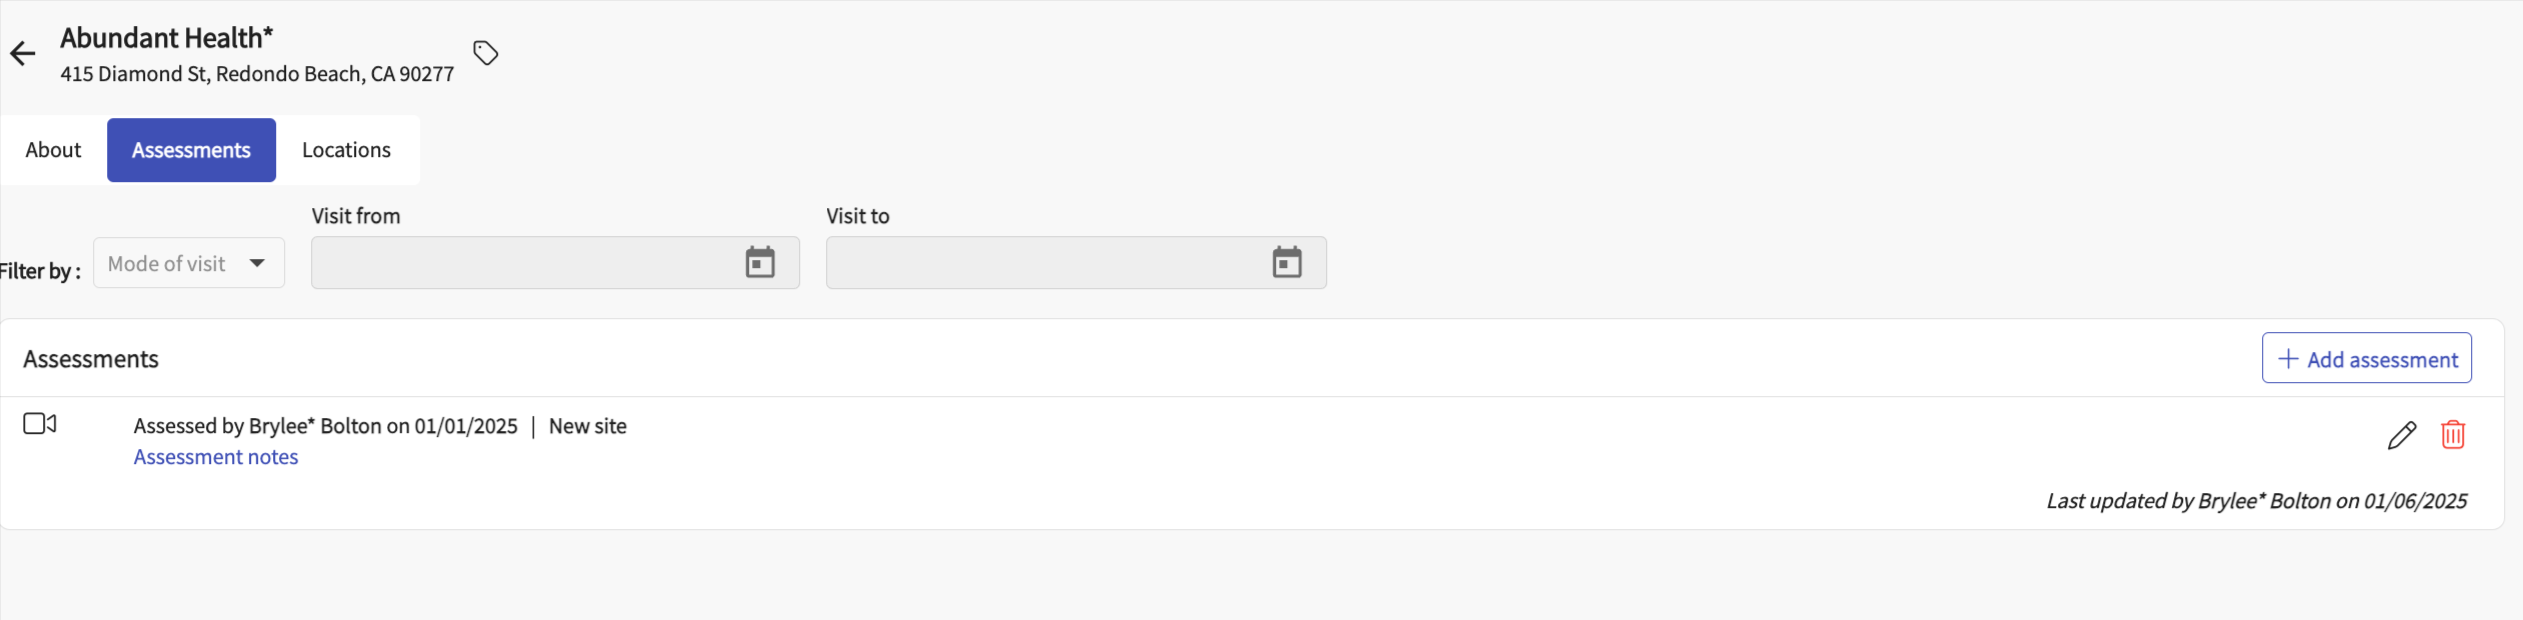Screen dimensions: 2523x620
Task: Click the 415 Diamond St address text
Action: [257, 74]
